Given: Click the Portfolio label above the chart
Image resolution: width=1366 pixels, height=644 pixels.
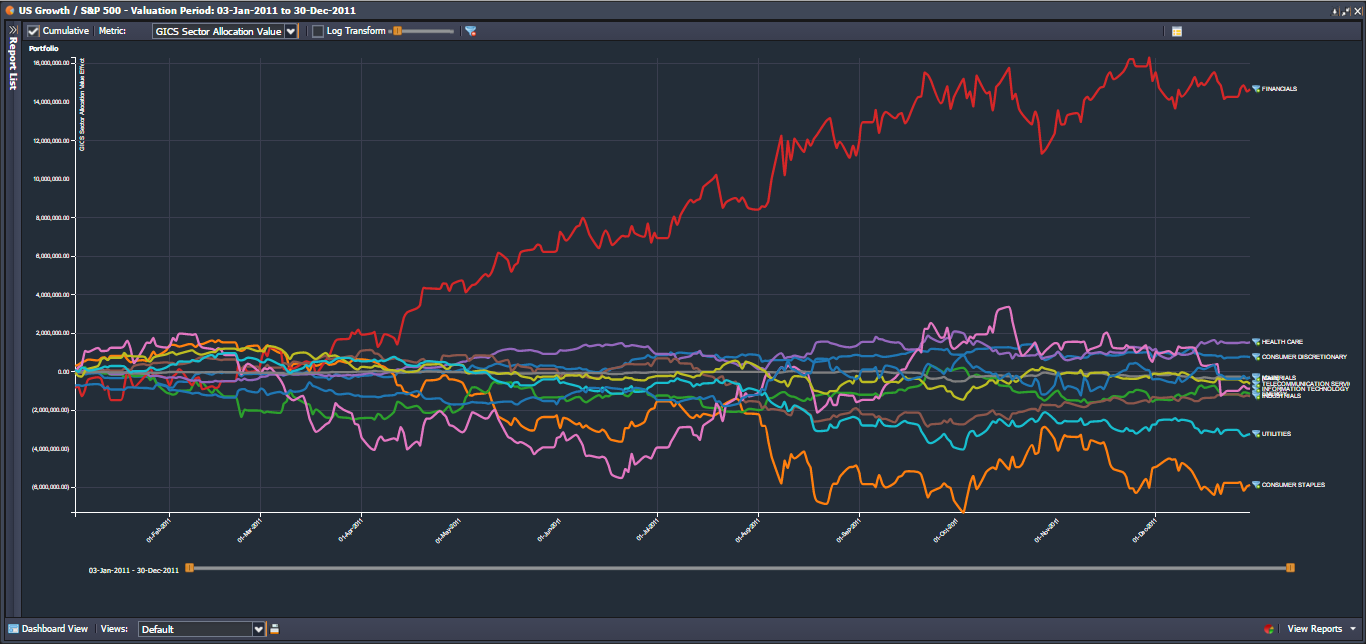Looking at the screenshot, I should 43,48.
